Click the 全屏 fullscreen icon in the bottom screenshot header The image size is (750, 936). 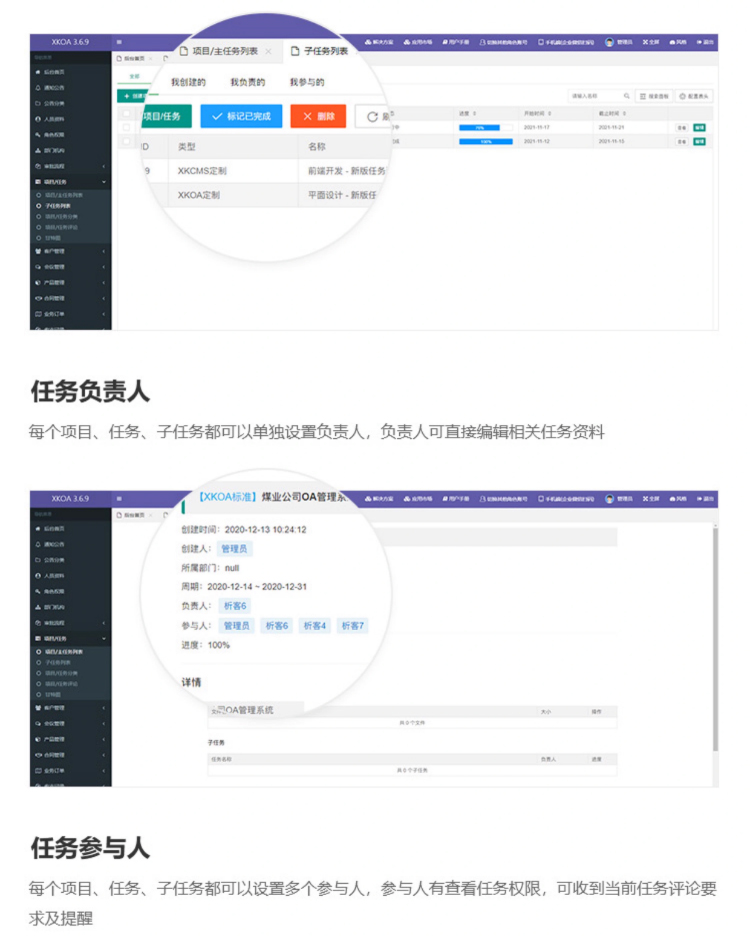pos(646,498)
